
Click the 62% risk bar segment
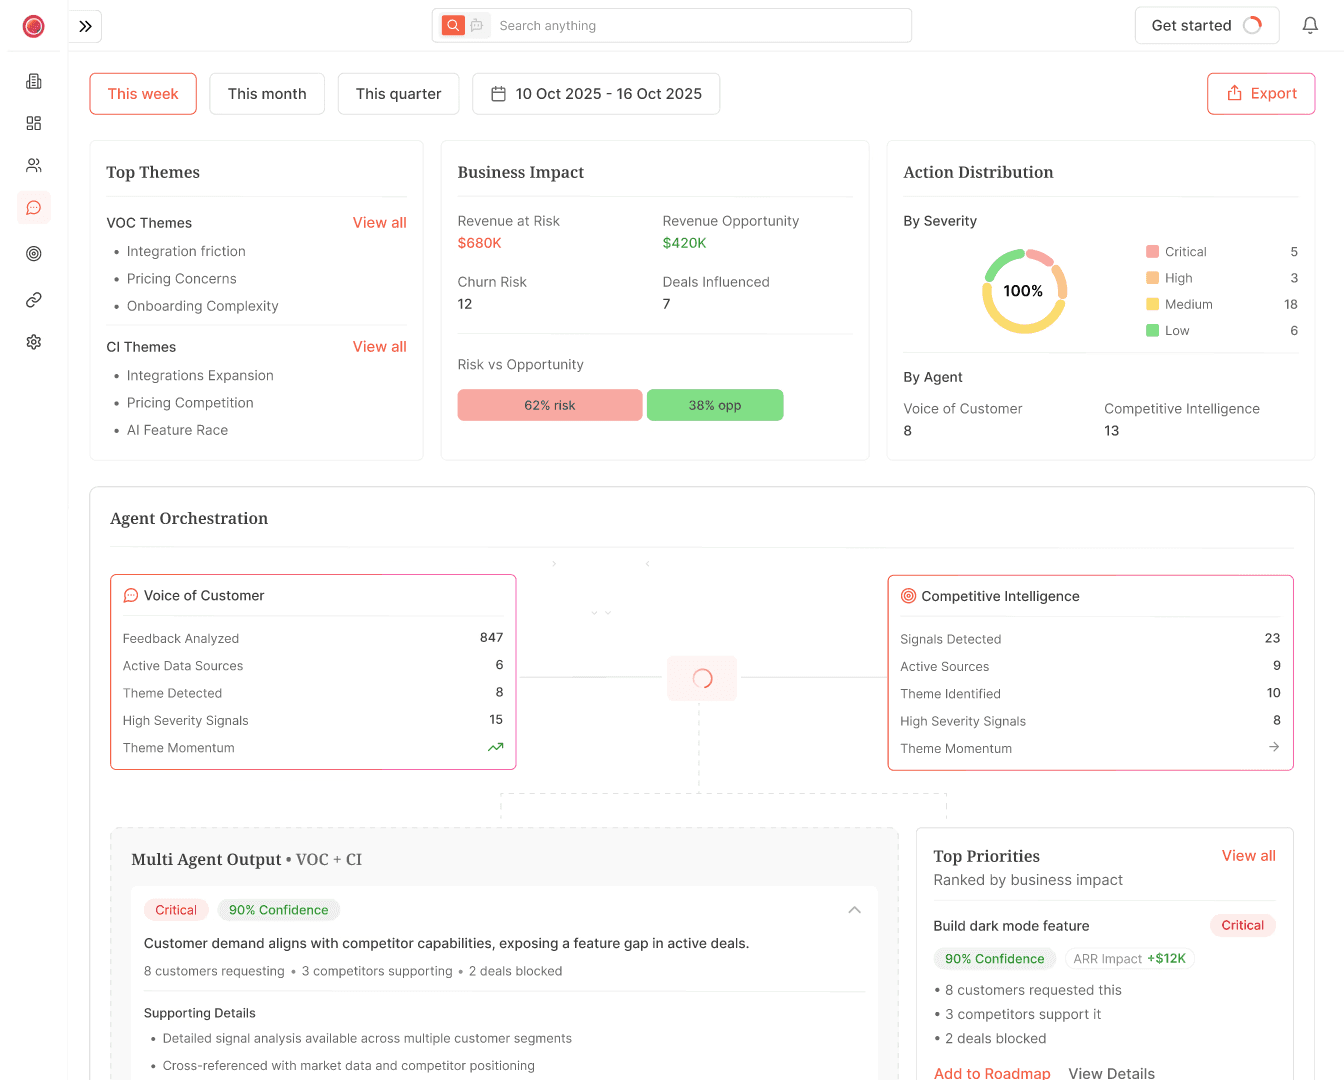tap(550, 405)
